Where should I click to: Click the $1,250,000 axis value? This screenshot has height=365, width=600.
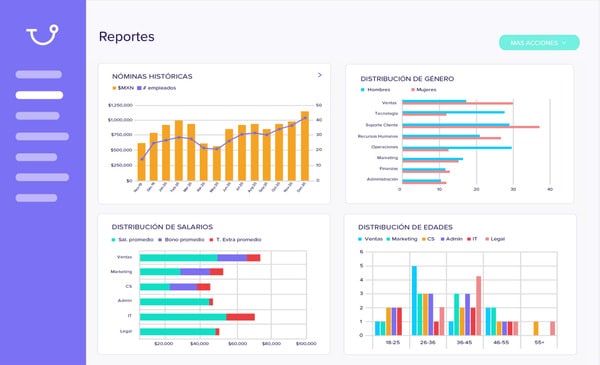point(121,105)
